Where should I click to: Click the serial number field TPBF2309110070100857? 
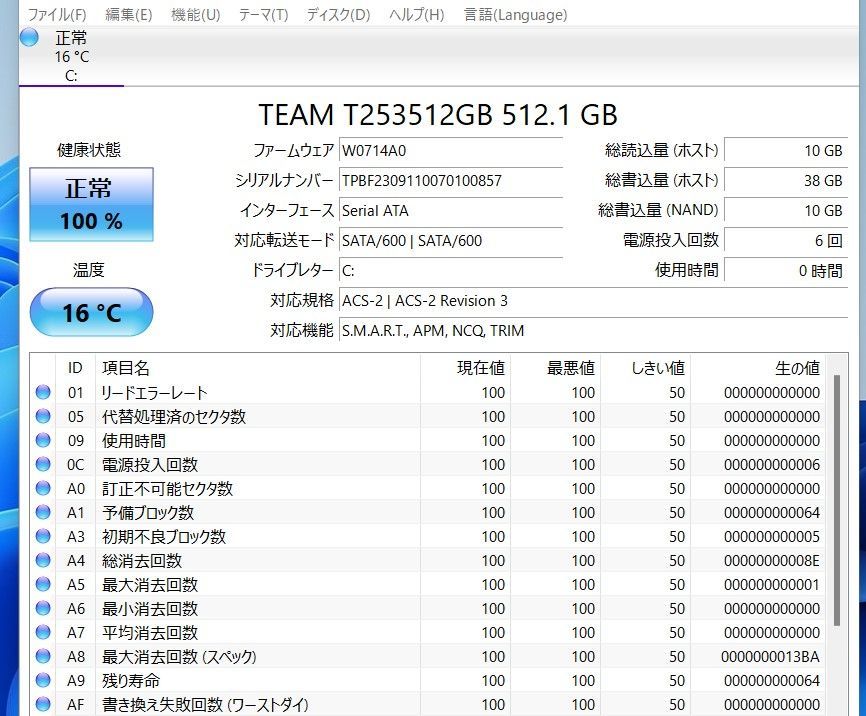tap(451, 180)
